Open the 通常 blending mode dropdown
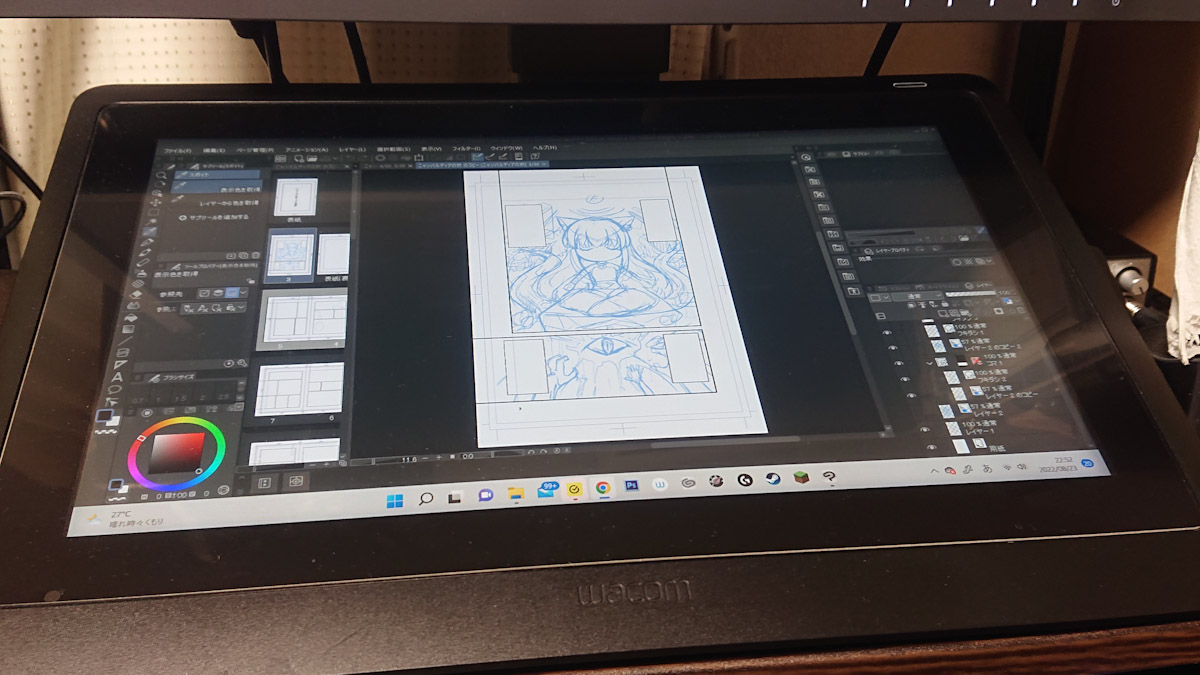Screen dimensions: 1200x675 click(916, 296)
